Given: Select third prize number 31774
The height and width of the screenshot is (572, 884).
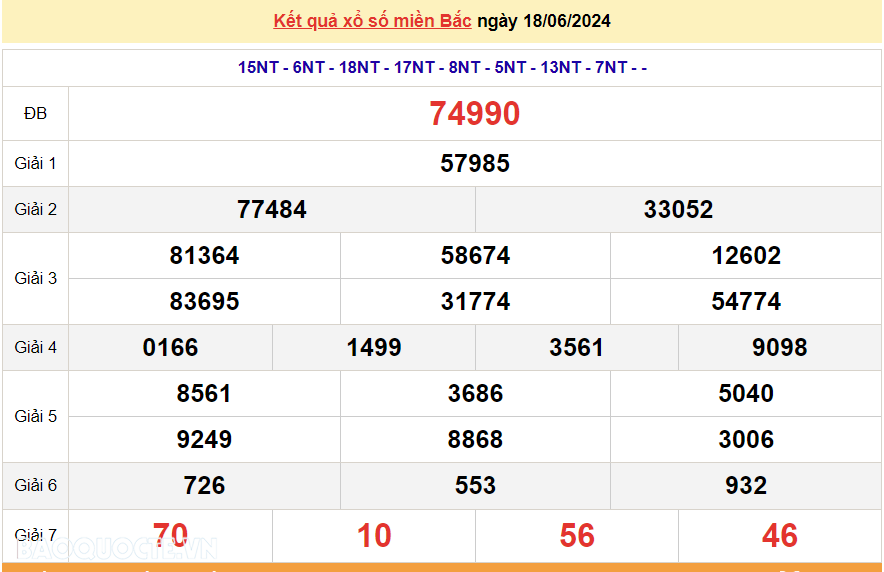Looking at the screenshot, I should click(475, 301).
